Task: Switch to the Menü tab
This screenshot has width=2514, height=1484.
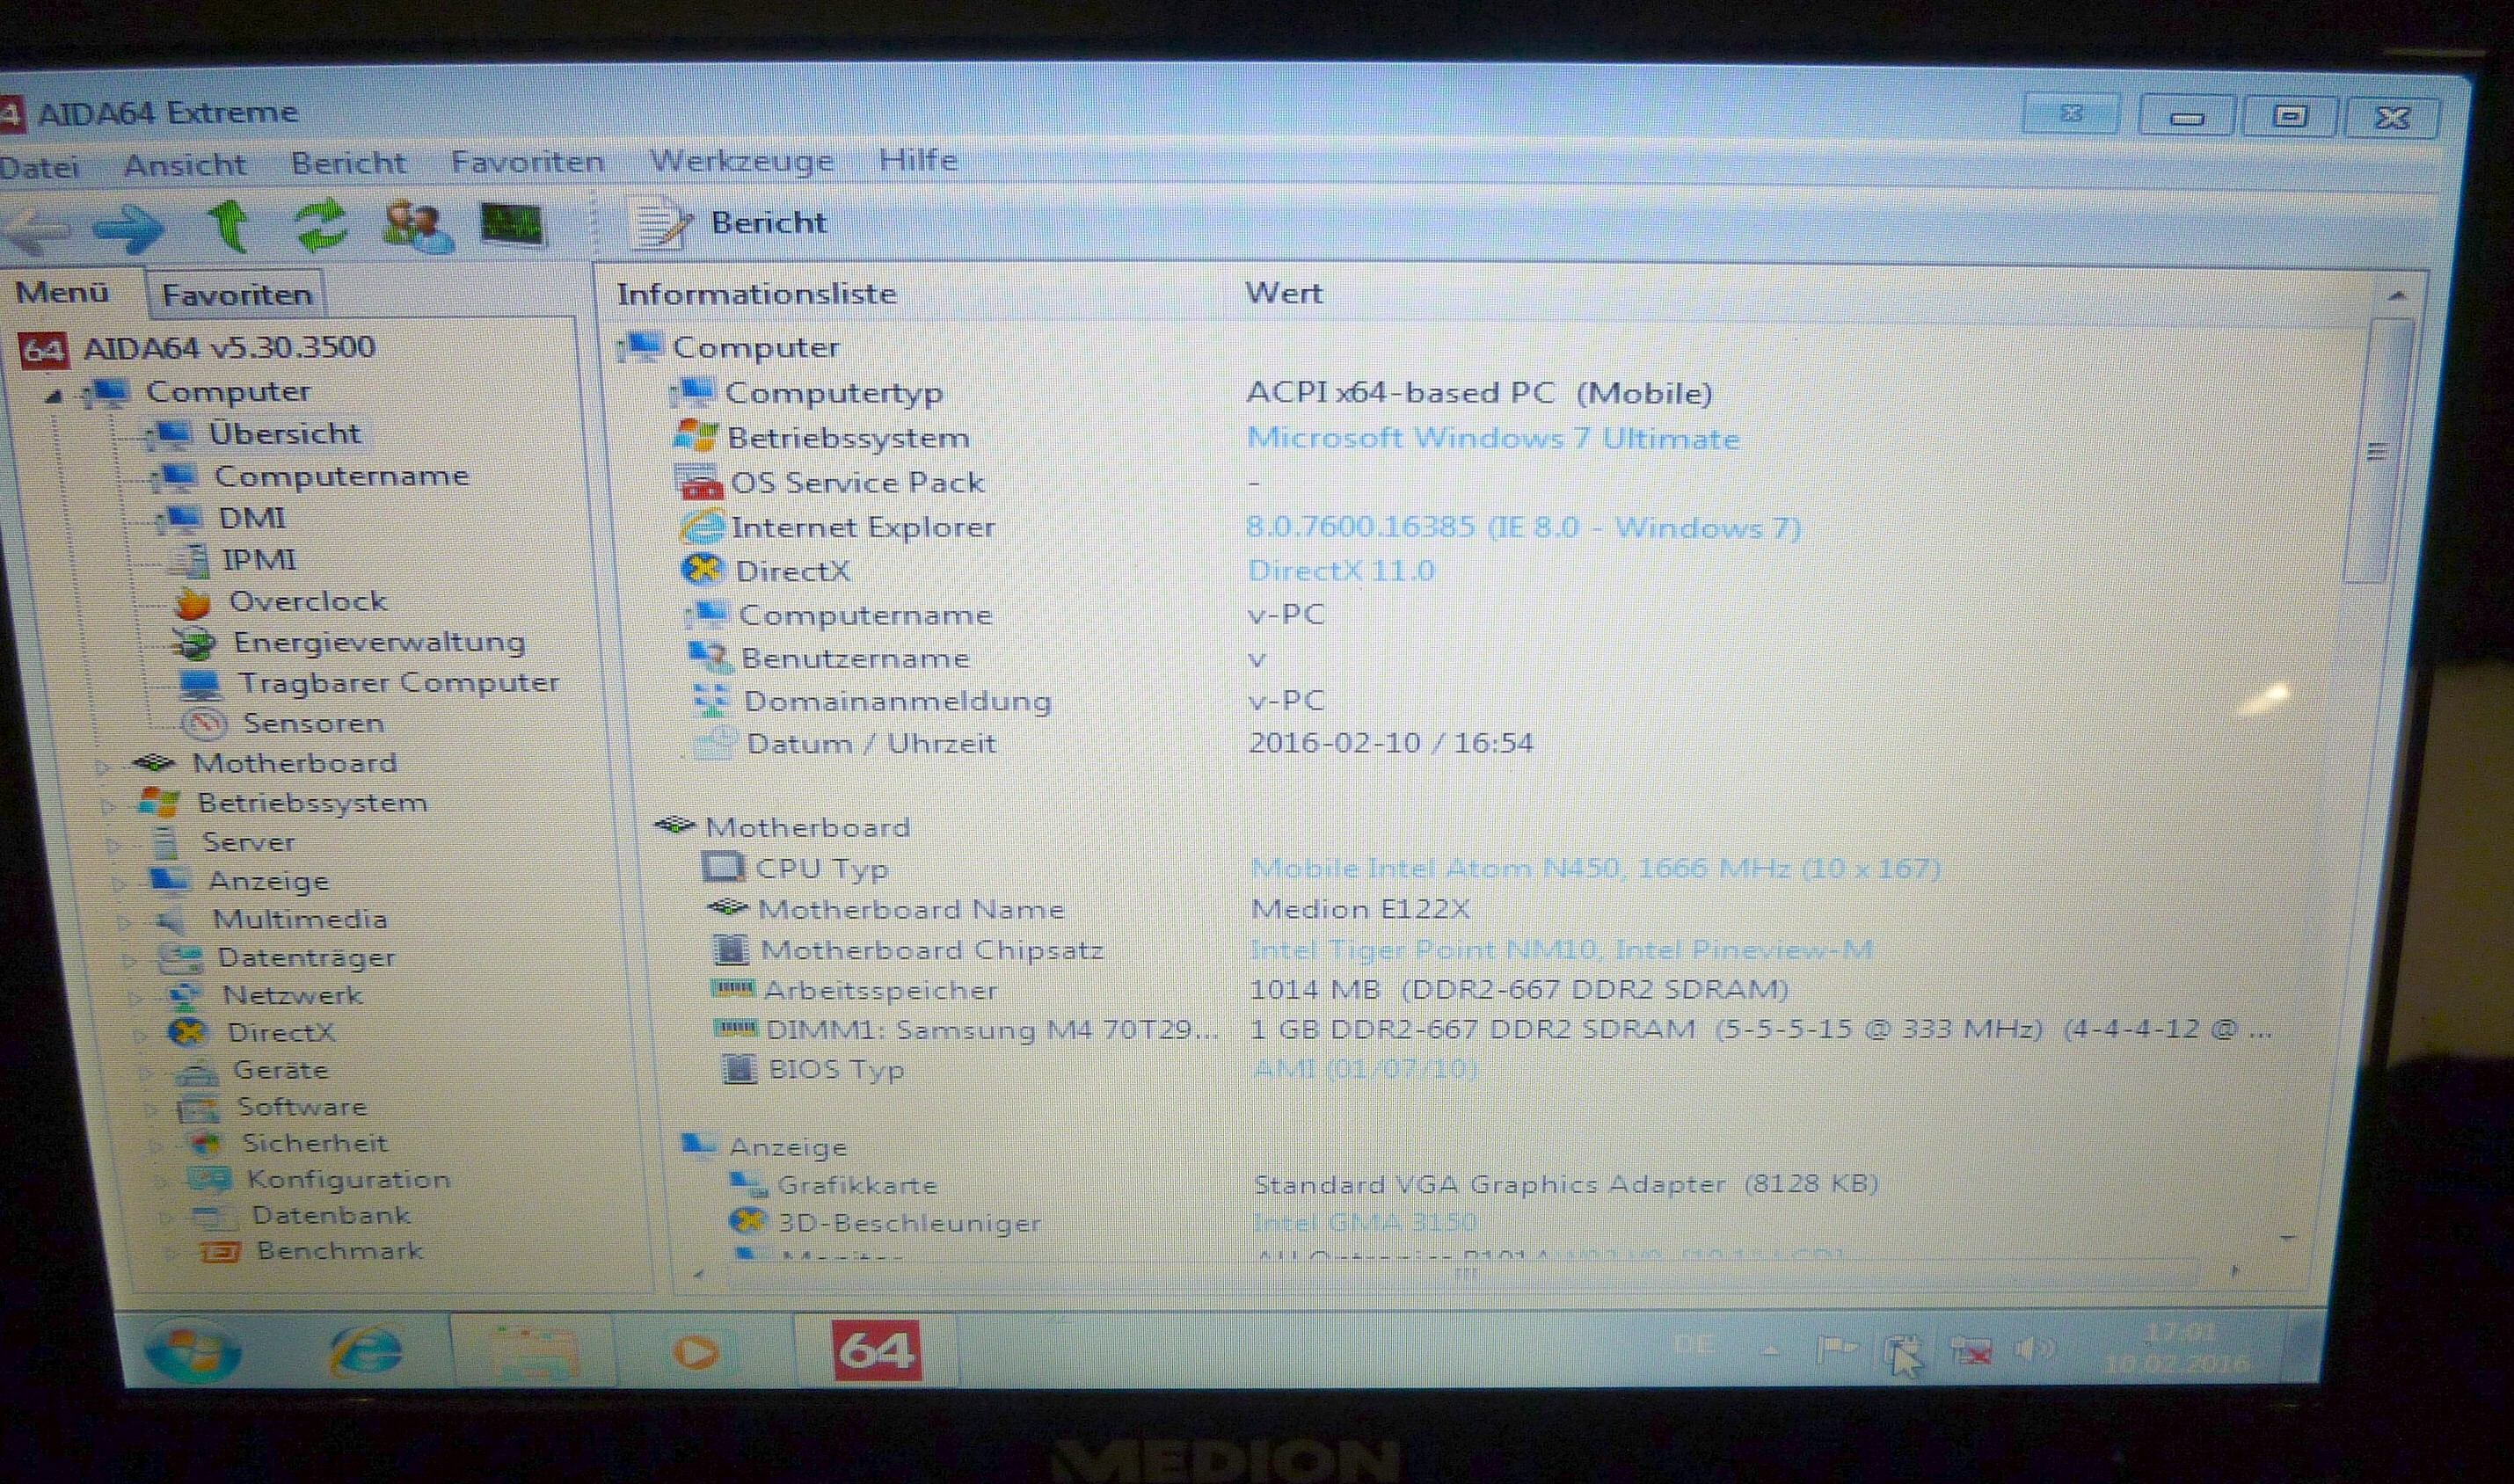Action: point(62,292)
